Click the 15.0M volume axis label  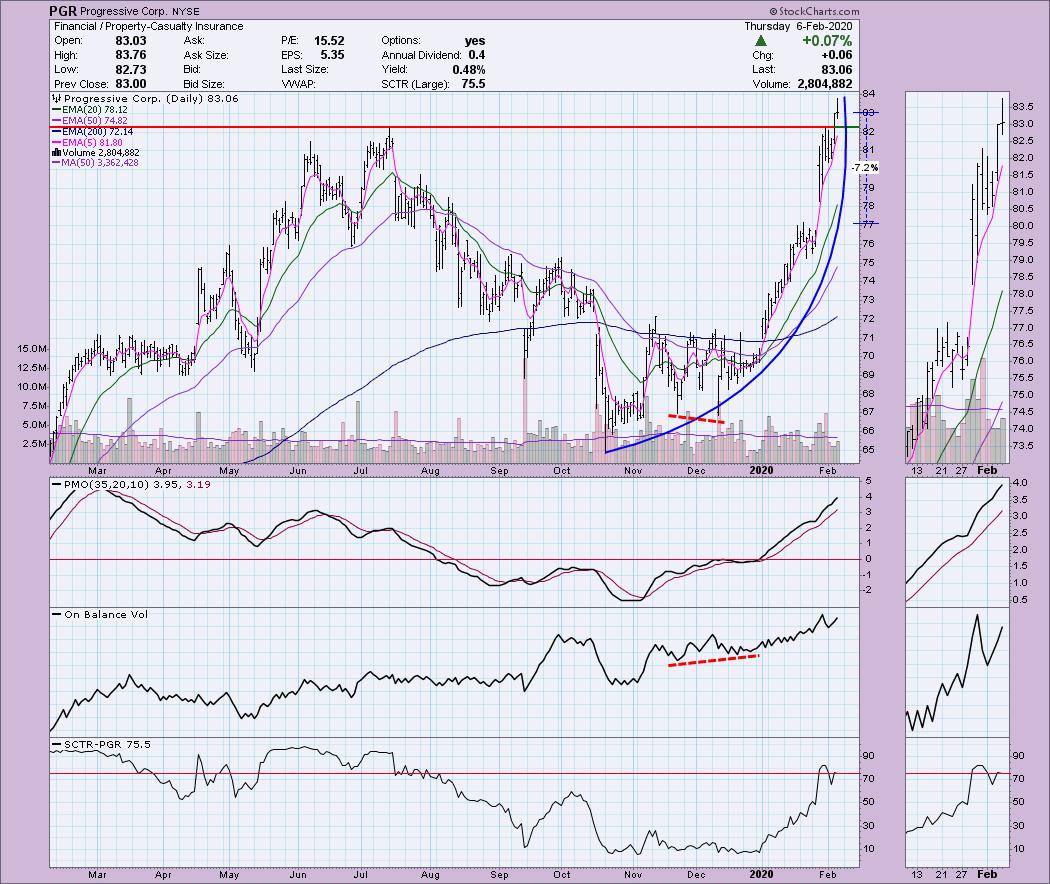click(x=33, y=349)
